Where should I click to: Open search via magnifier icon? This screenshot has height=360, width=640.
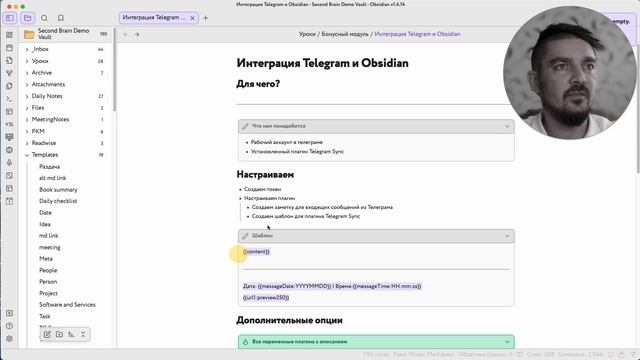coord(44,18)
